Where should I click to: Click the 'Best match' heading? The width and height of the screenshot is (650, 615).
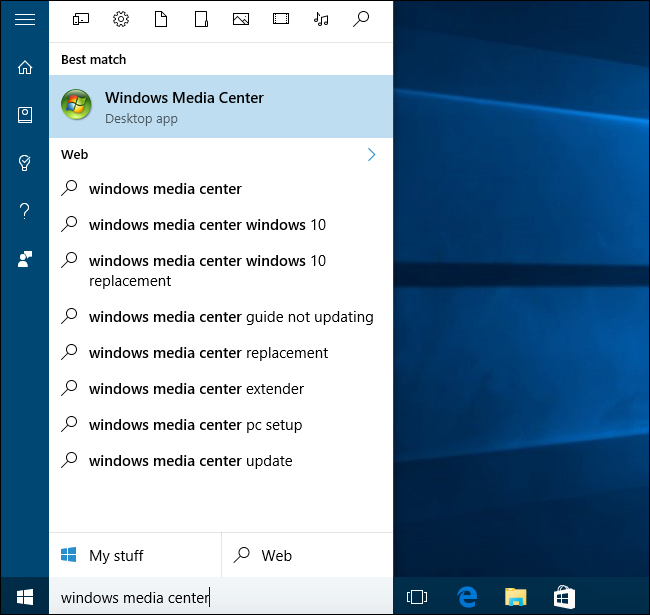93,60
